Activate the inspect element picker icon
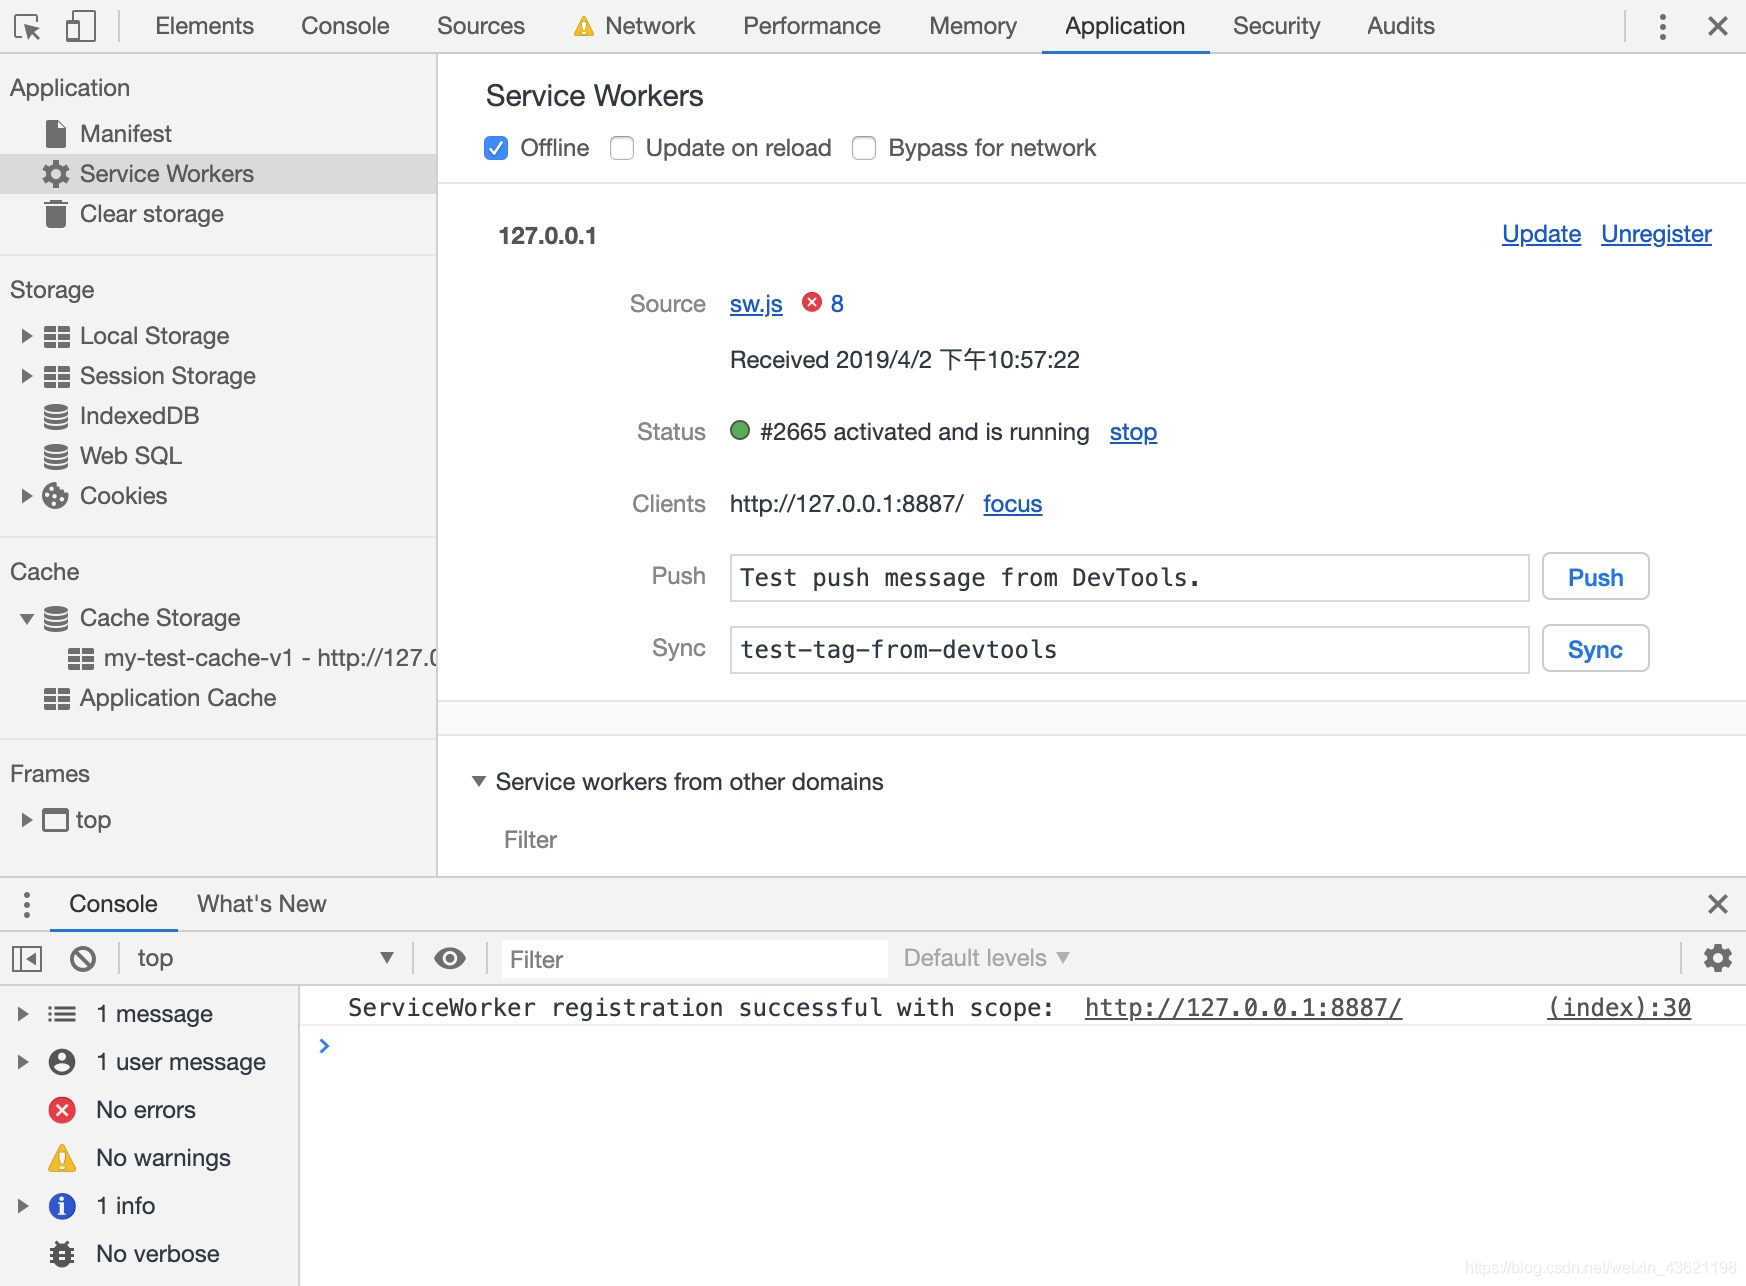Image resolution: width=1746 pixels, height=1286 pixels. pyautogui.click(x=28, y=26)
